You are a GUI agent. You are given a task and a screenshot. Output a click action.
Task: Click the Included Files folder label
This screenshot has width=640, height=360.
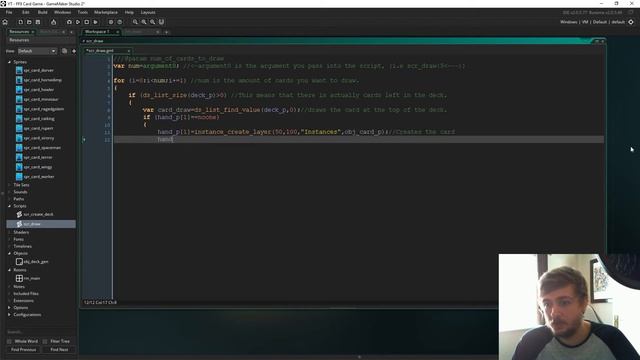tap(26, 294)
